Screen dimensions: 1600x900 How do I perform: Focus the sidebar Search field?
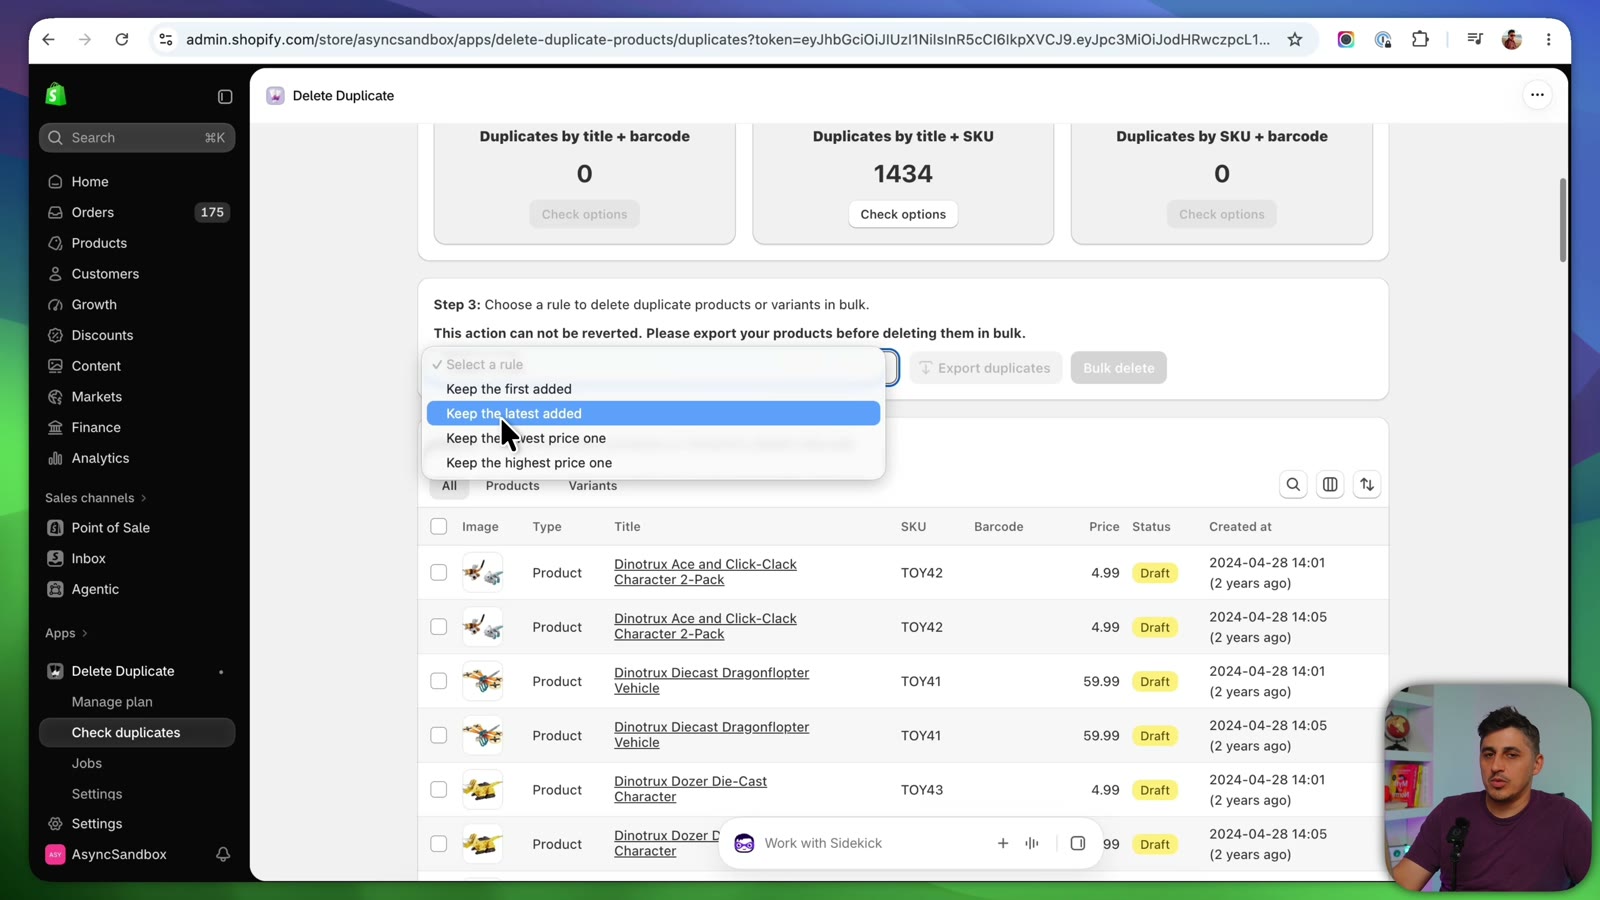pyautogui.click(x=137, y=138)
